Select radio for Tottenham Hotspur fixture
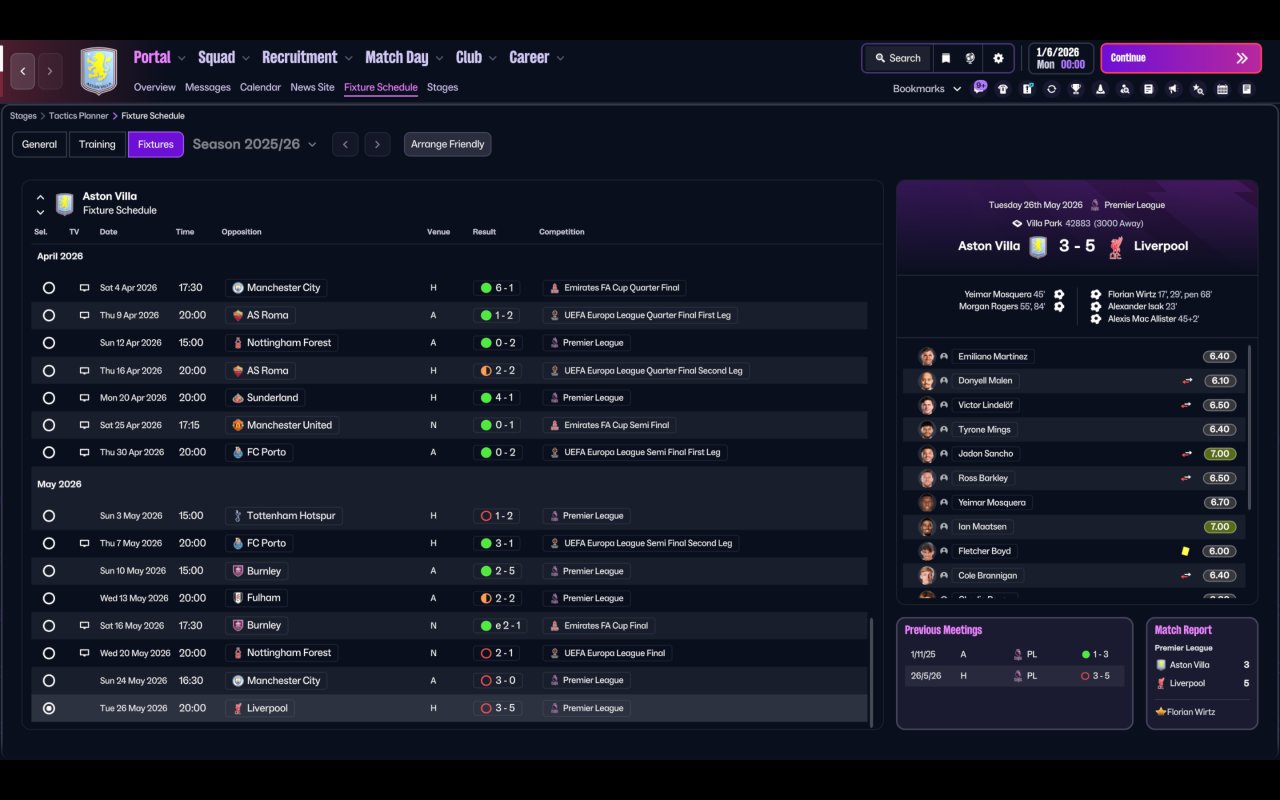Viewport: 1280px width, 800px height. 49,516
